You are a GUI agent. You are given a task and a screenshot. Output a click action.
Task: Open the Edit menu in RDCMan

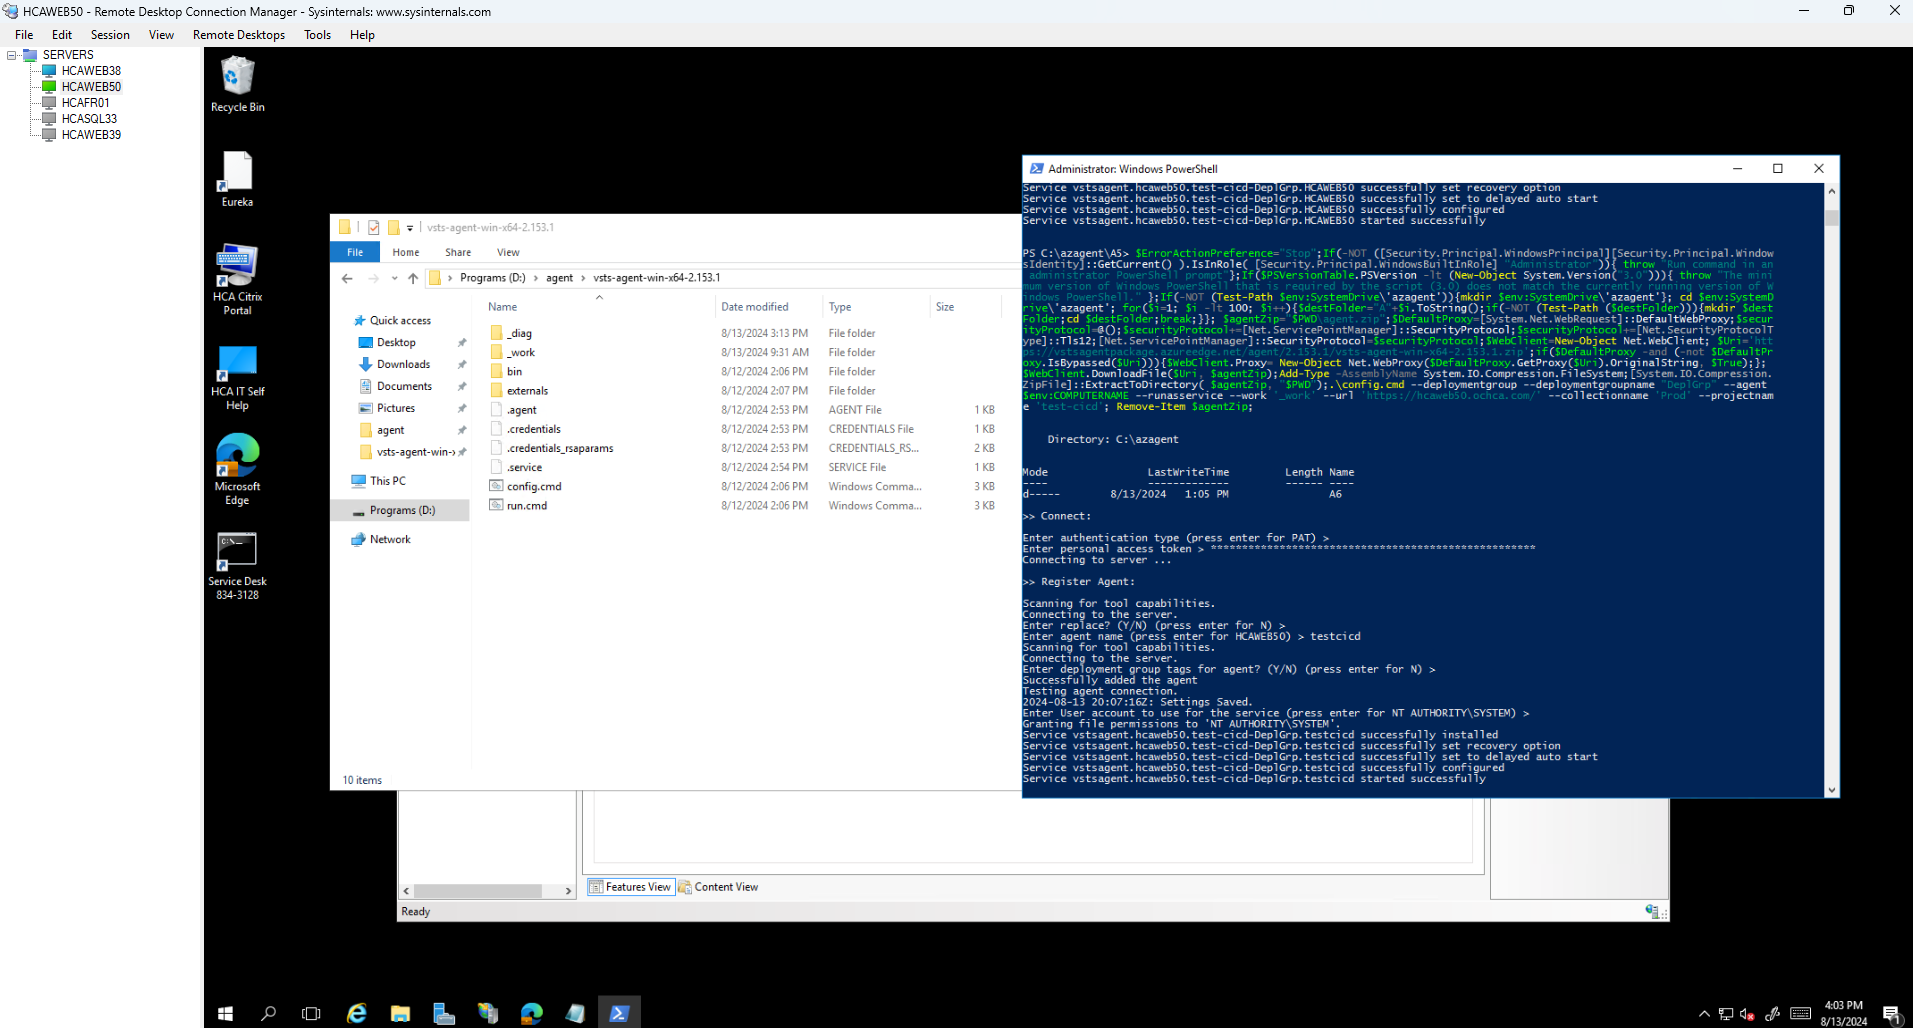pos(62,35)
